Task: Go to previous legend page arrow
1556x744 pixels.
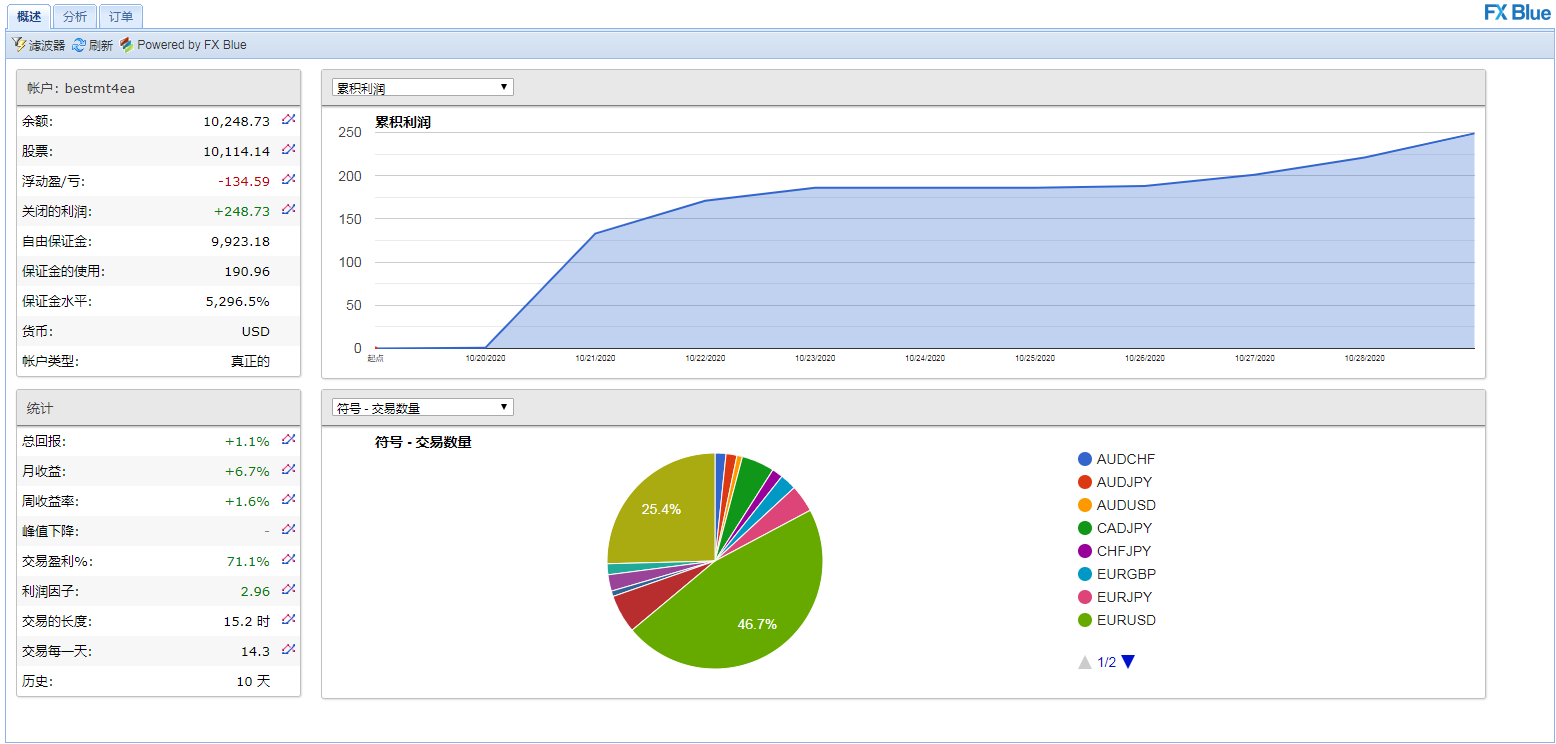Action: [x=1084, y=662]
